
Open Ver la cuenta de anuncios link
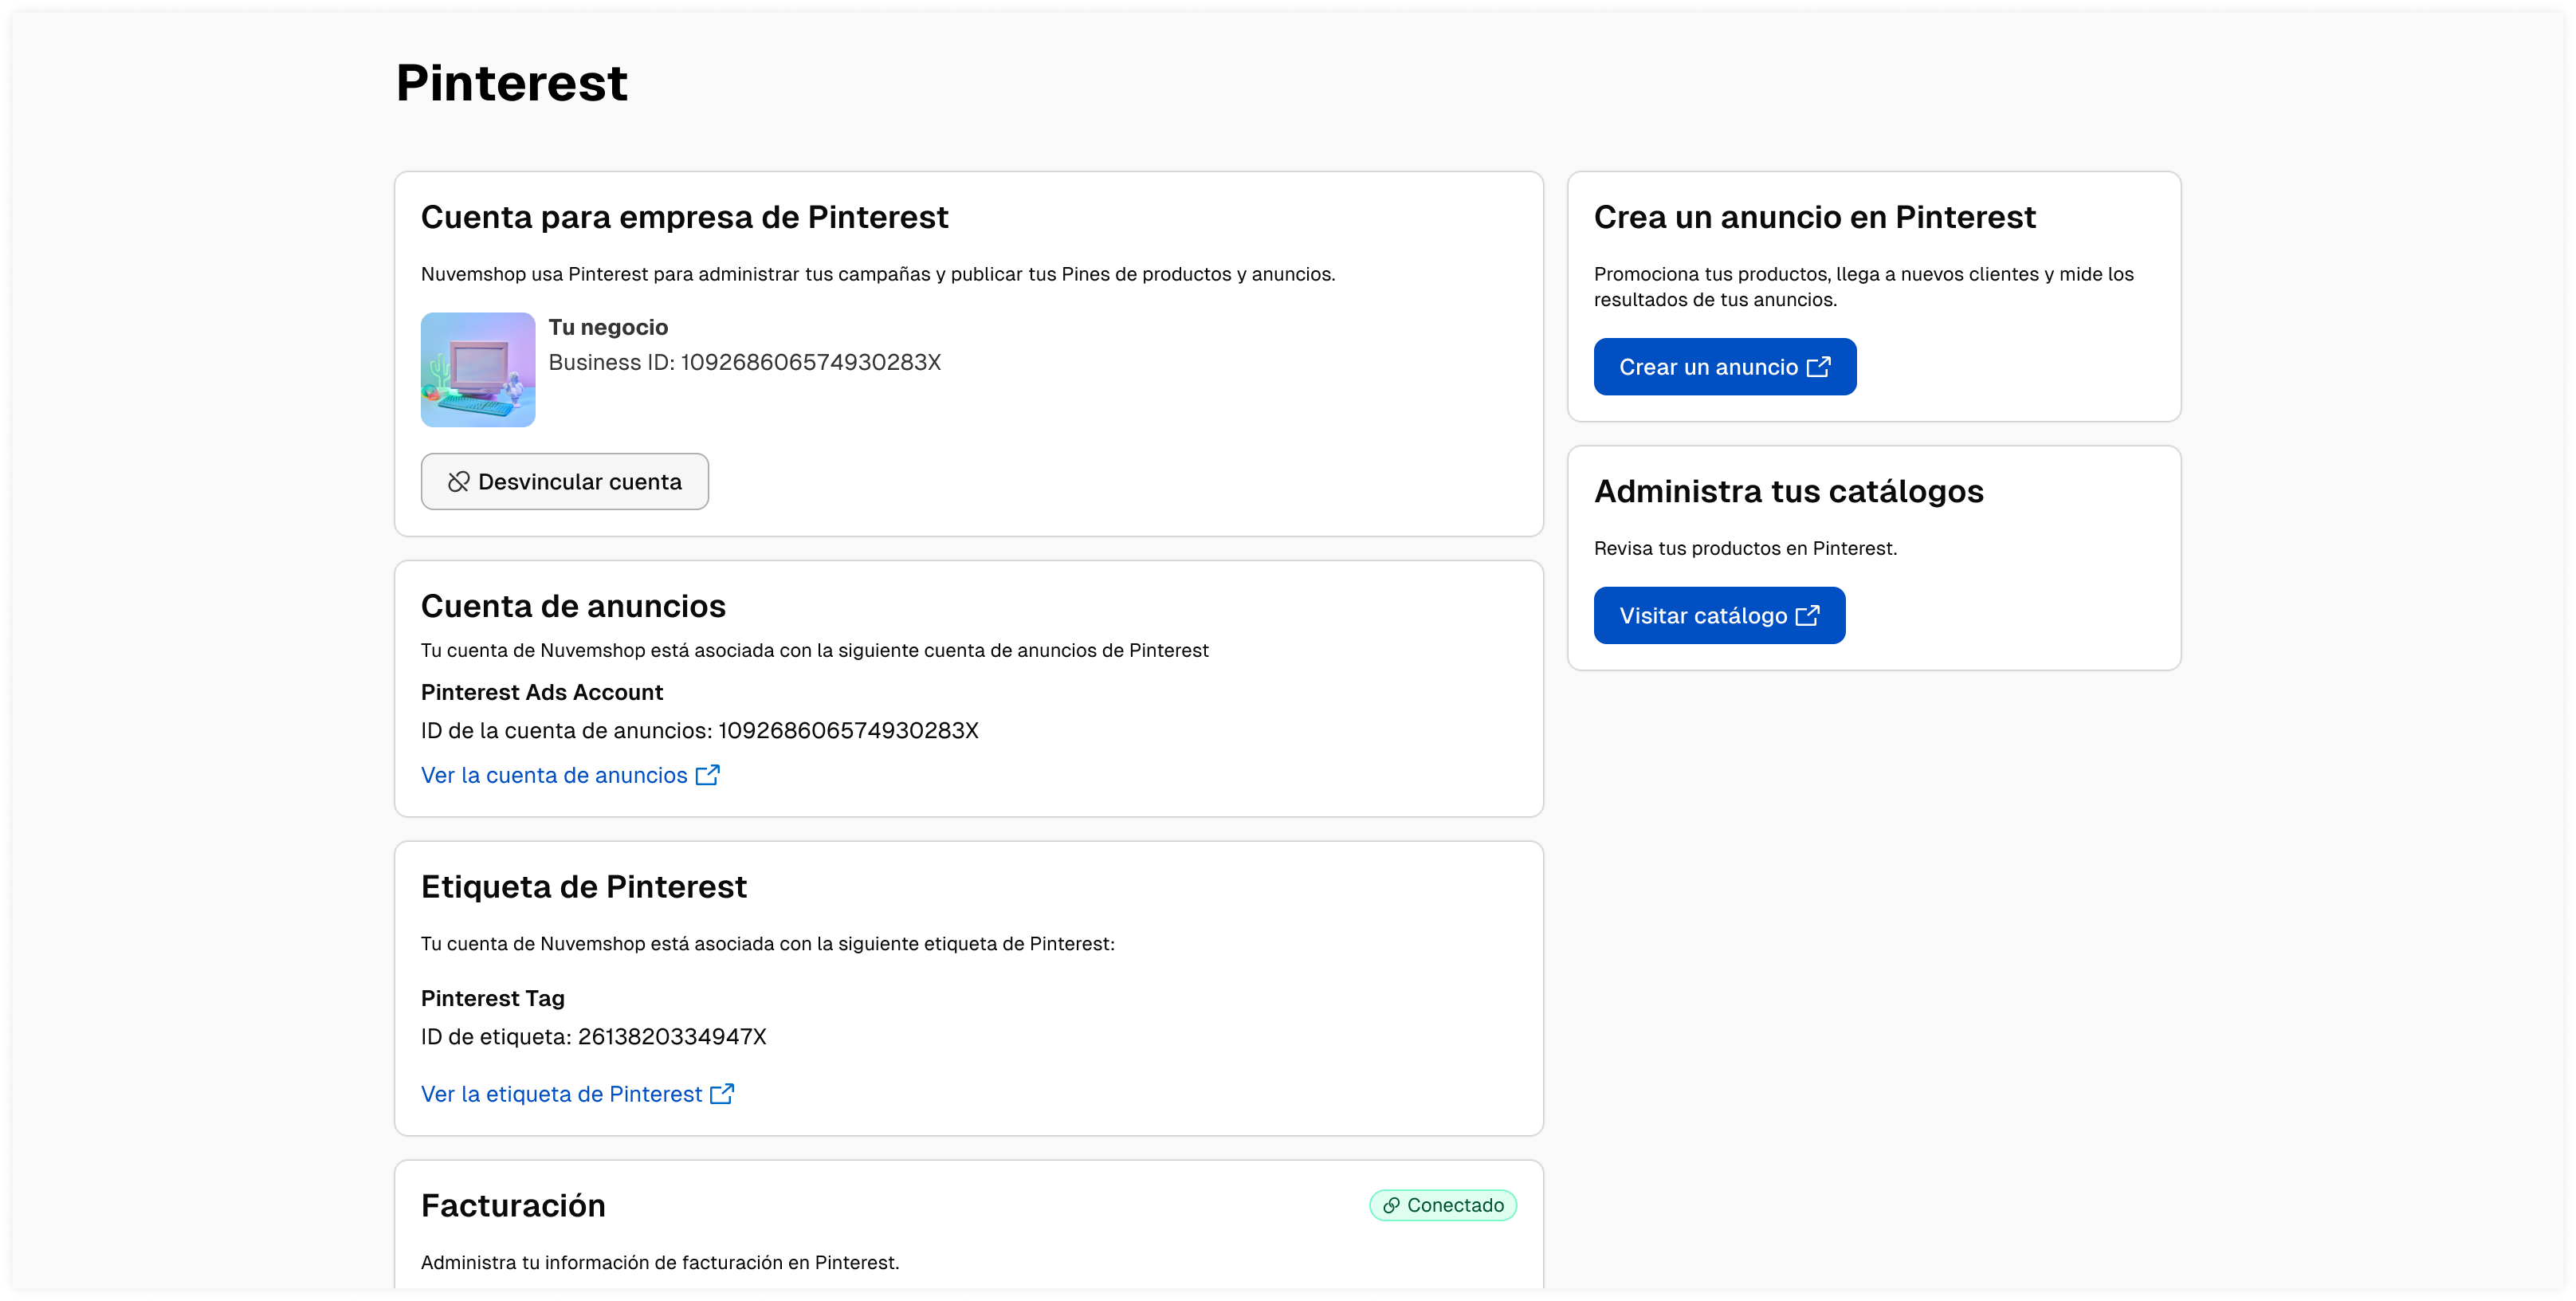tap(570, 775)
